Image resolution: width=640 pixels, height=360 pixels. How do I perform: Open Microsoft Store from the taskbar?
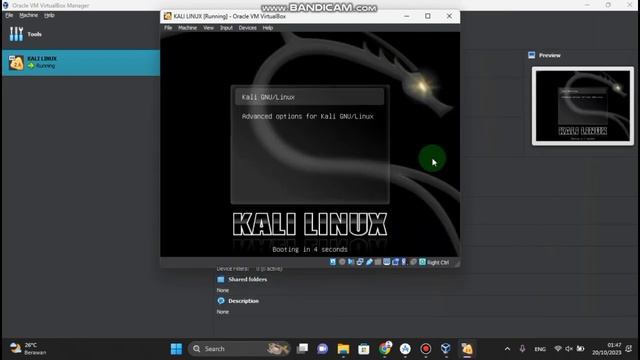[364, 349]
